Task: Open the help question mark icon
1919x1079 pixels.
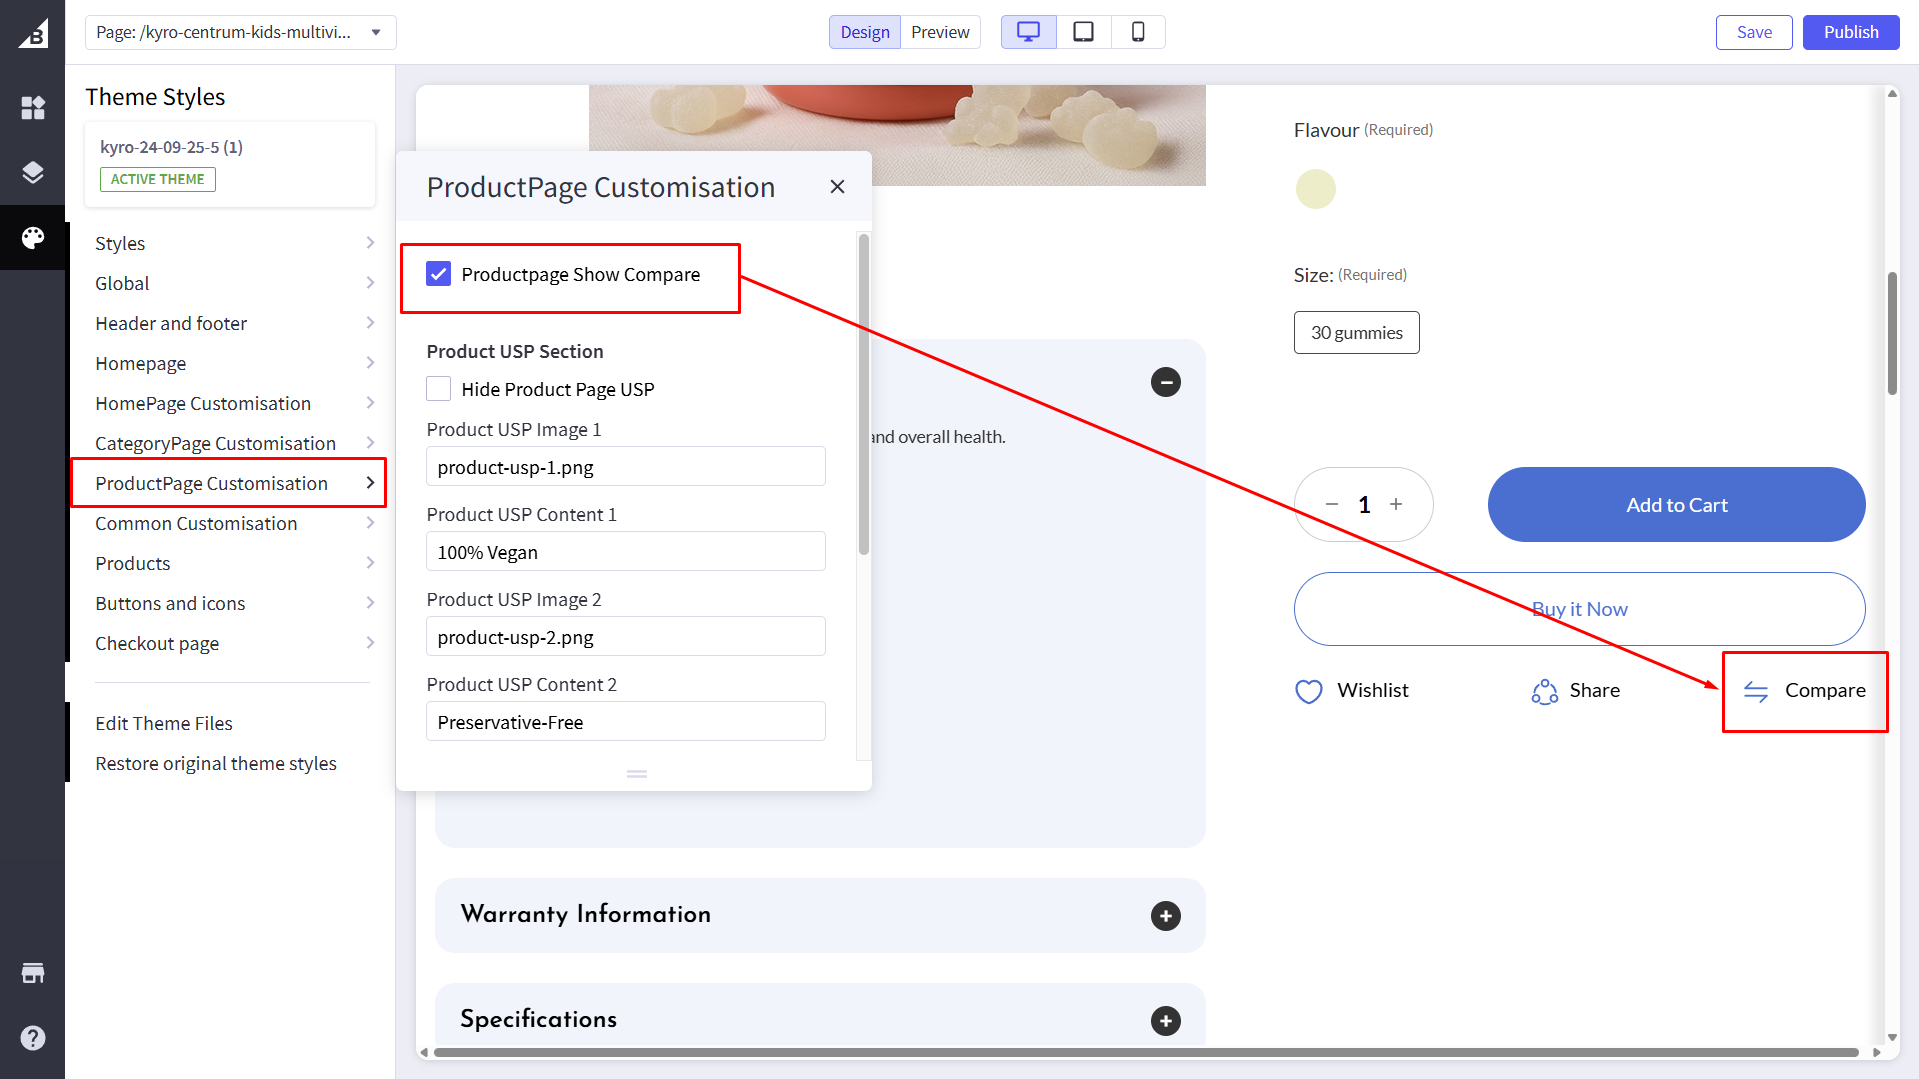Action: click(x=33, y=1038)
